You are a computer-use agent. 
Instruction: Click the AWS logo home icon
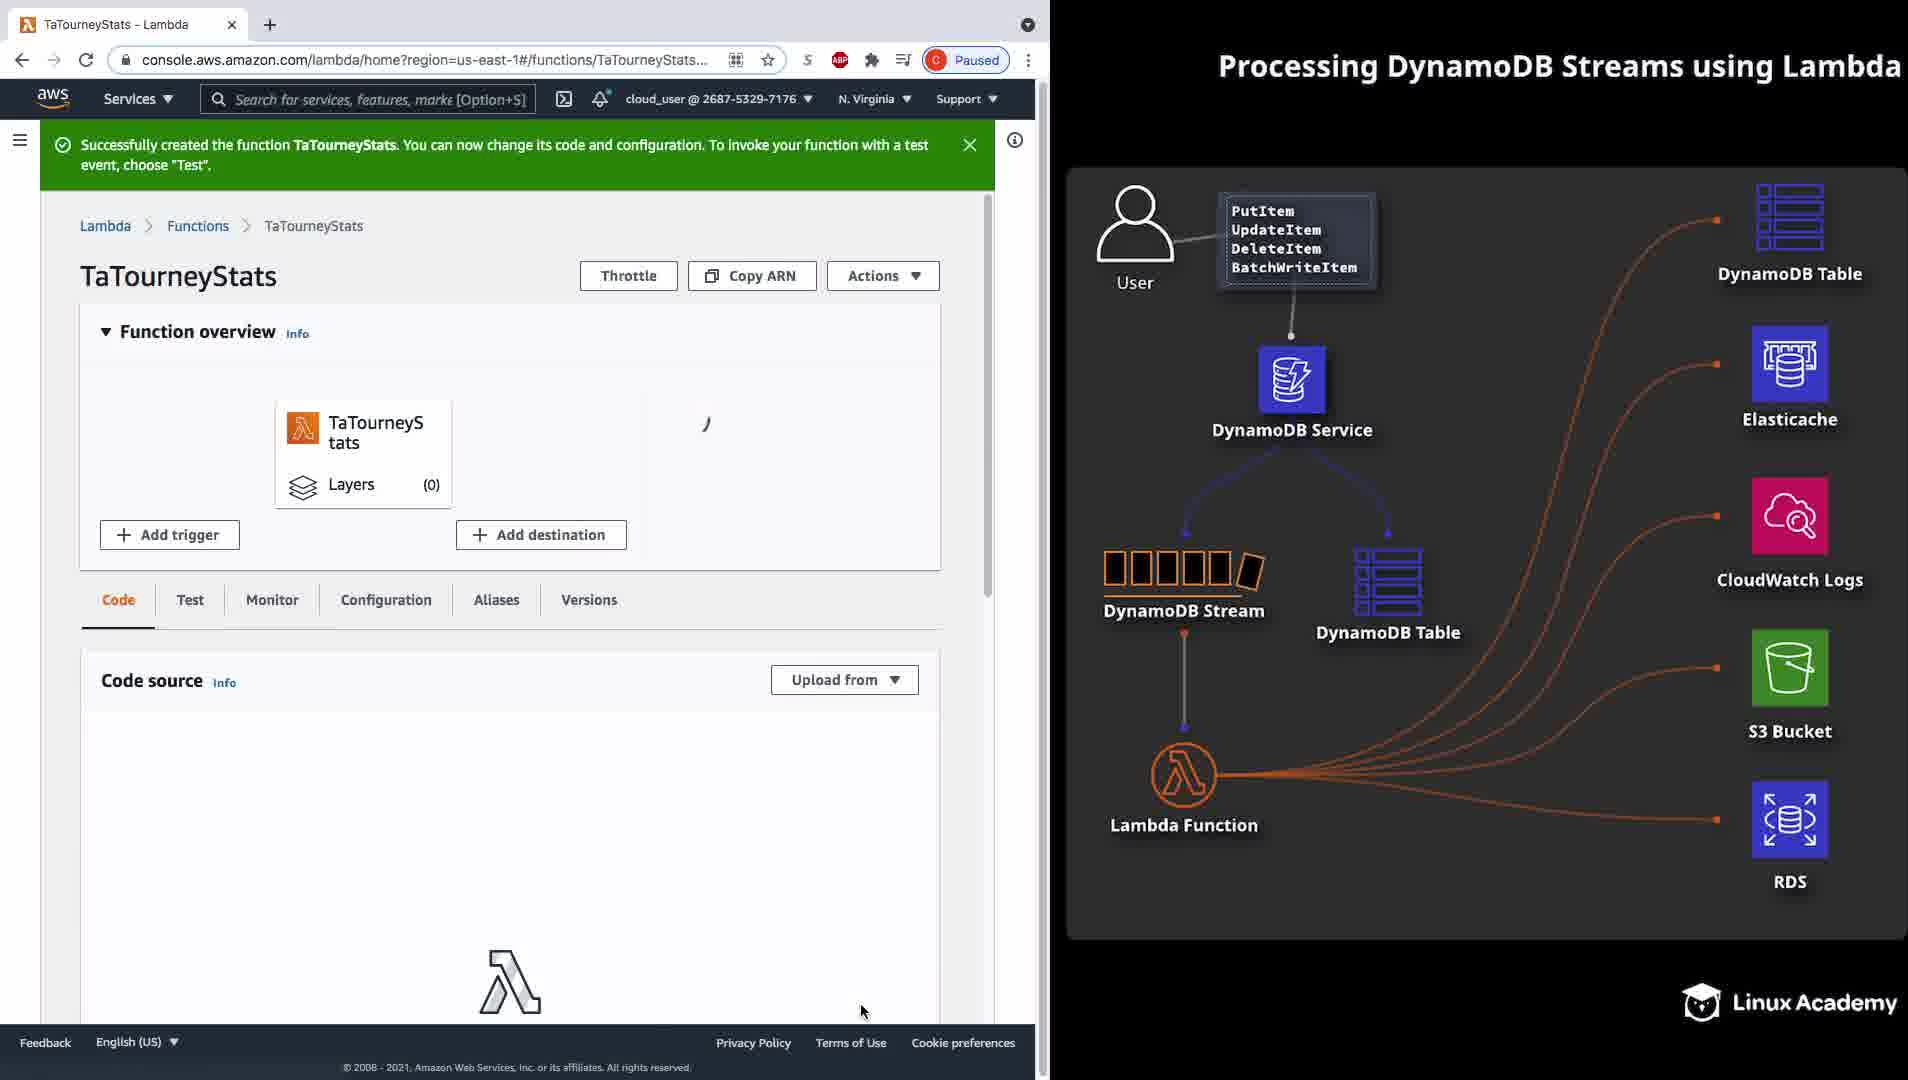(x=53, y=98)
